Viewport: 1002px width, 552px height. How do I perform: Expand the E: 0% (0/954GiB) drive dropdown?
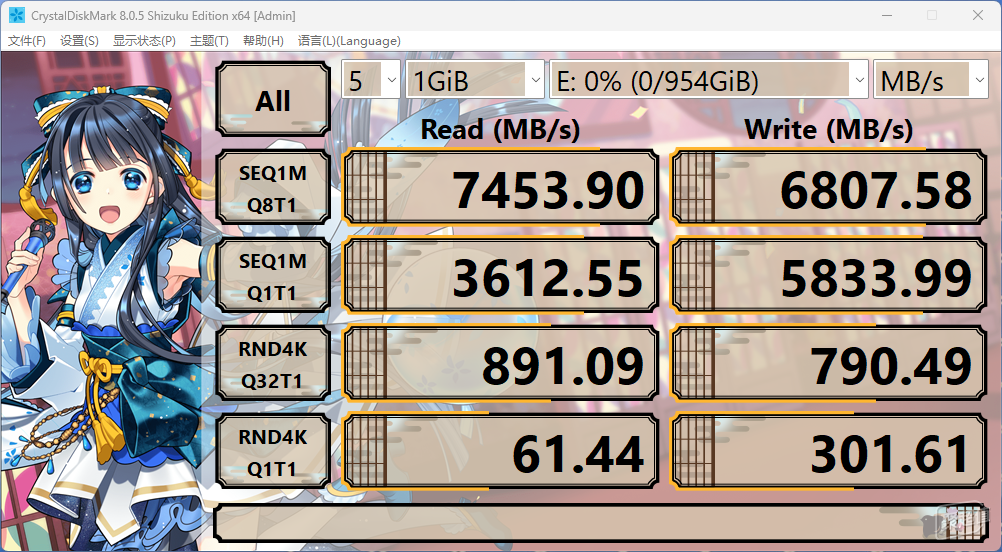point(709,80)
